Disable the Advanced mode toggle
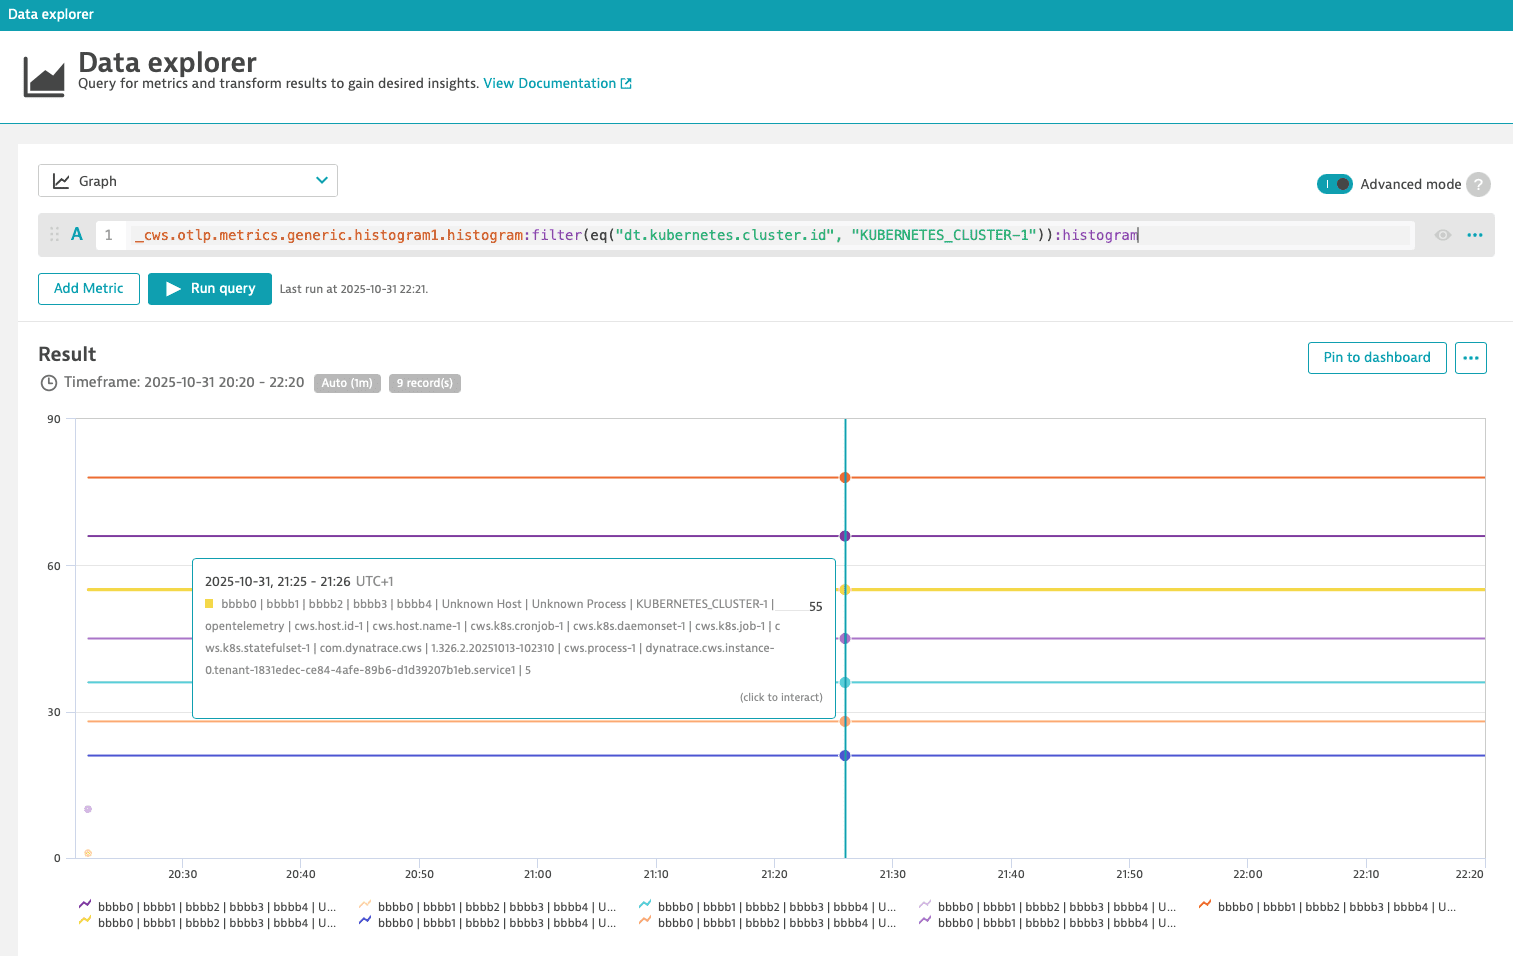This screenshot has height=956, width=1513. click(1335, 184)
